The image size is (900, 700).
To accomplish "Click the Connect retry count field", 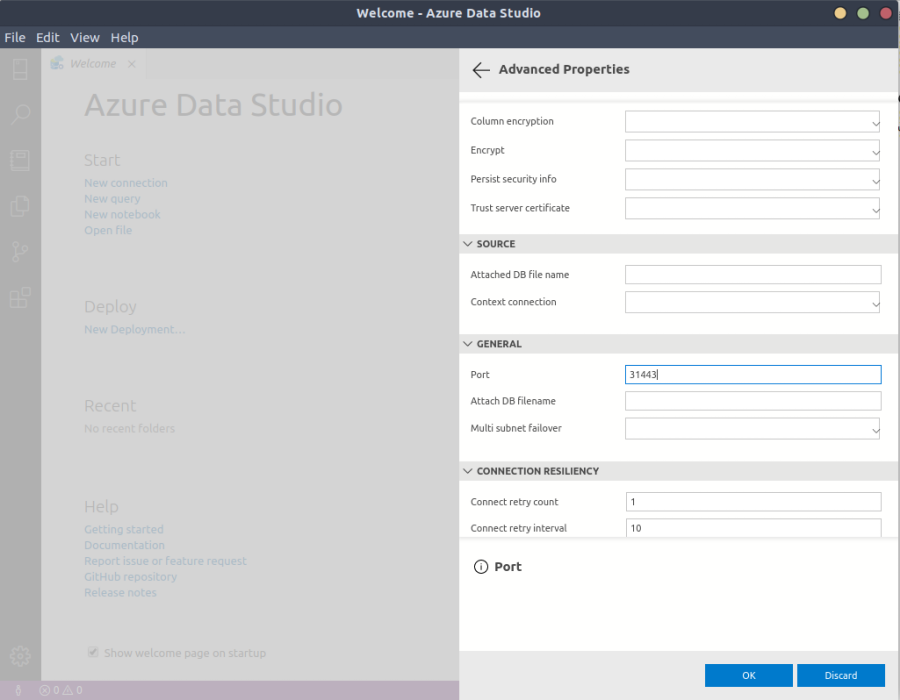I will pyautogui.click(x=754, y=501).
